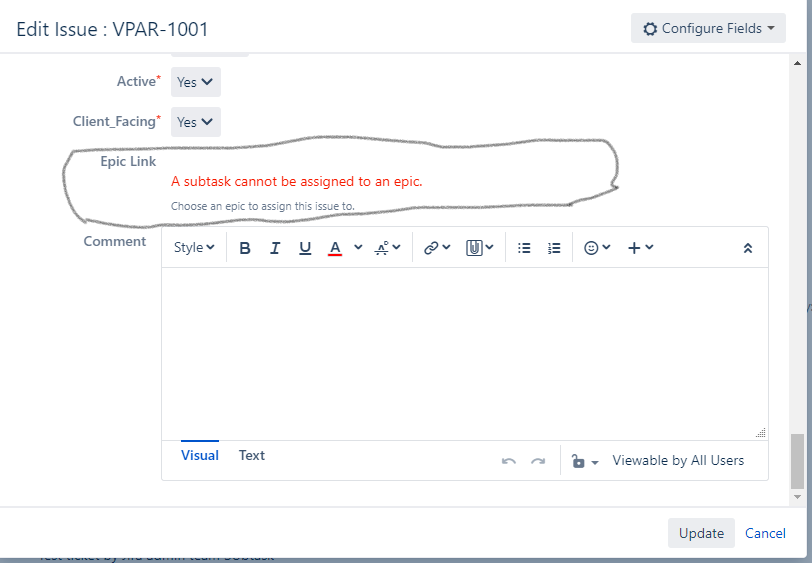Click the undo arrow icon
Screen dimensions: 812x563
coord(509,461)
